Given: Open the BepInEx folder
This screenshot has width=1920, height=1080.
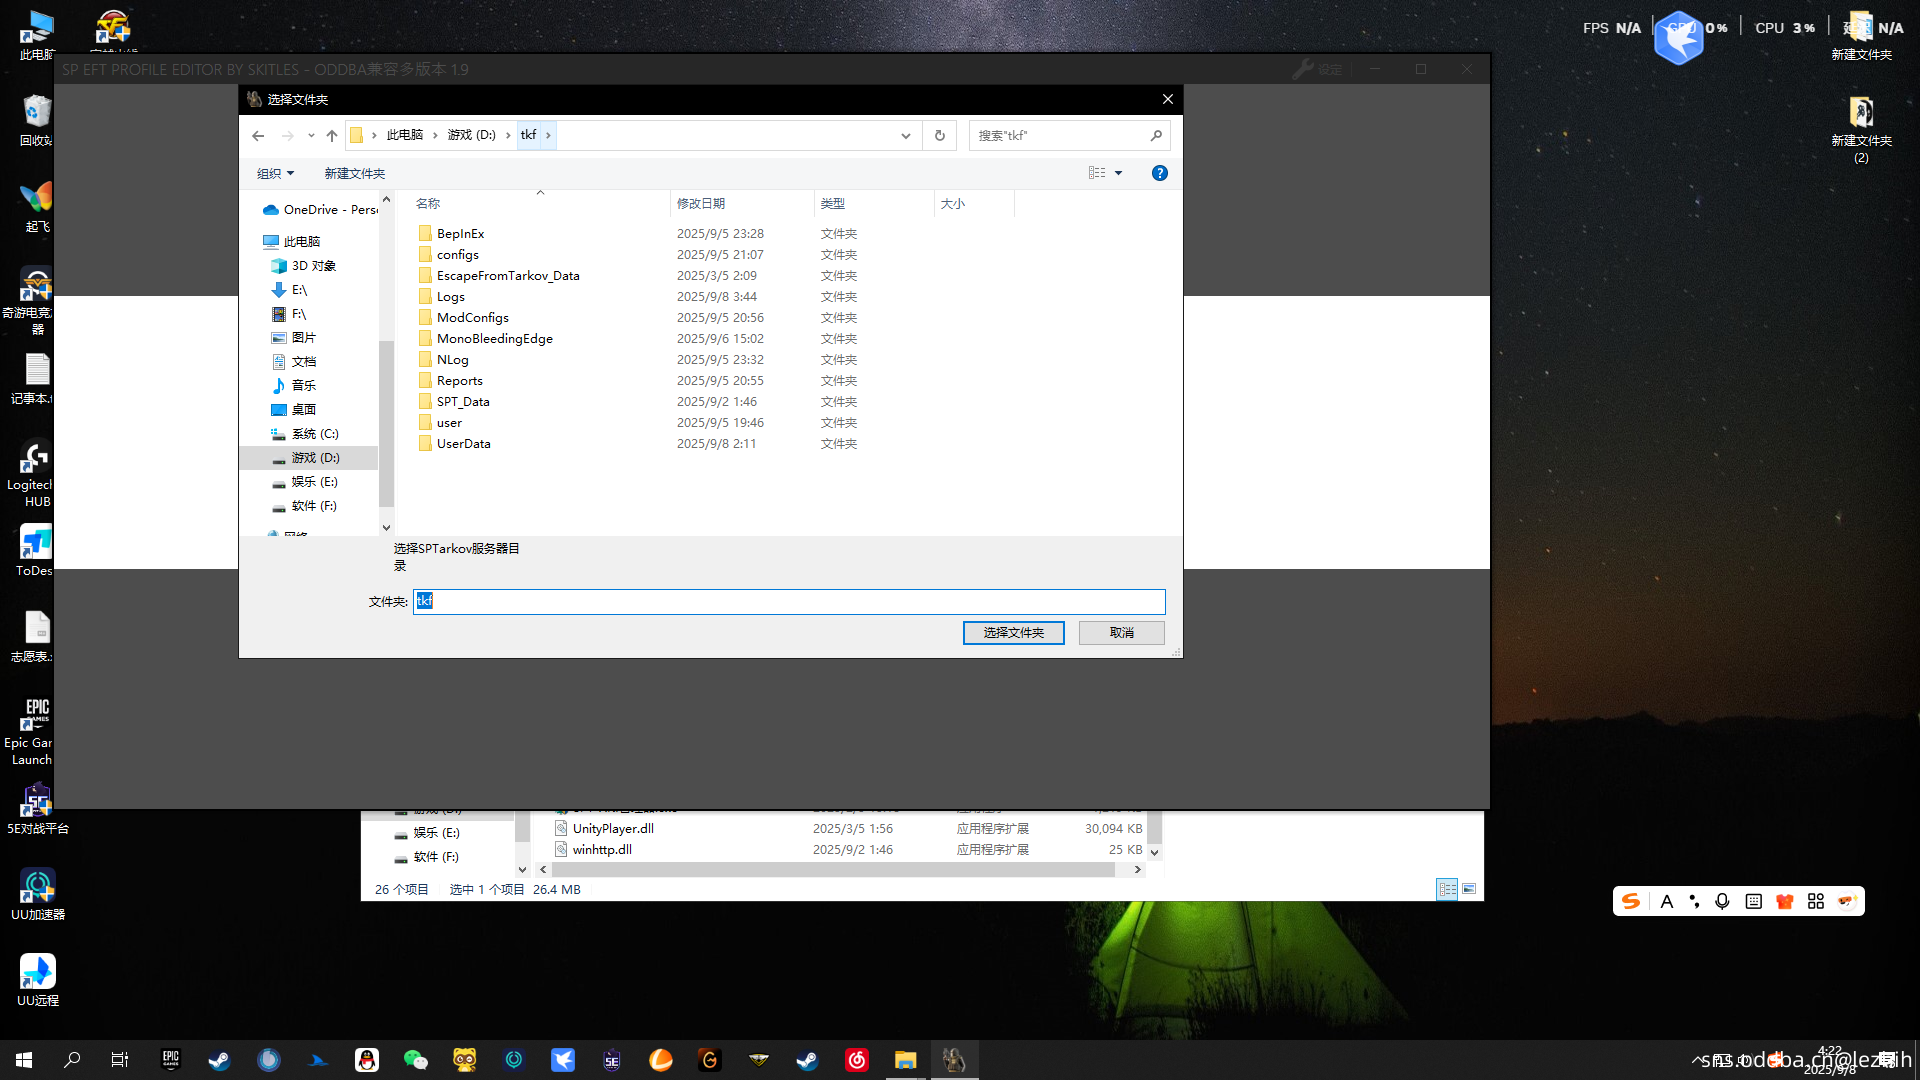Looking at the screenshot, I should tap(460, 233).
